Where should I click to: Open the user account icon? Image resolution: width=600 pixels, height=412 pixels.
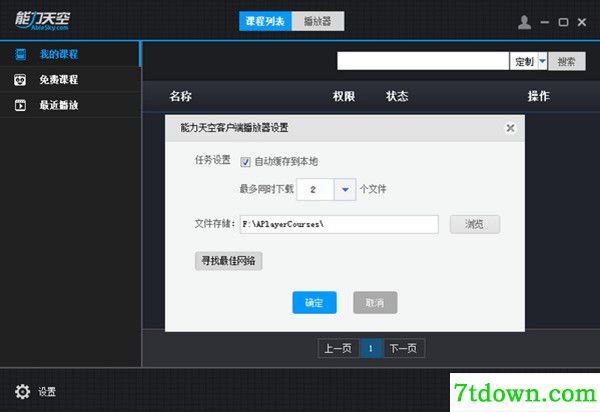coord(524,22)
